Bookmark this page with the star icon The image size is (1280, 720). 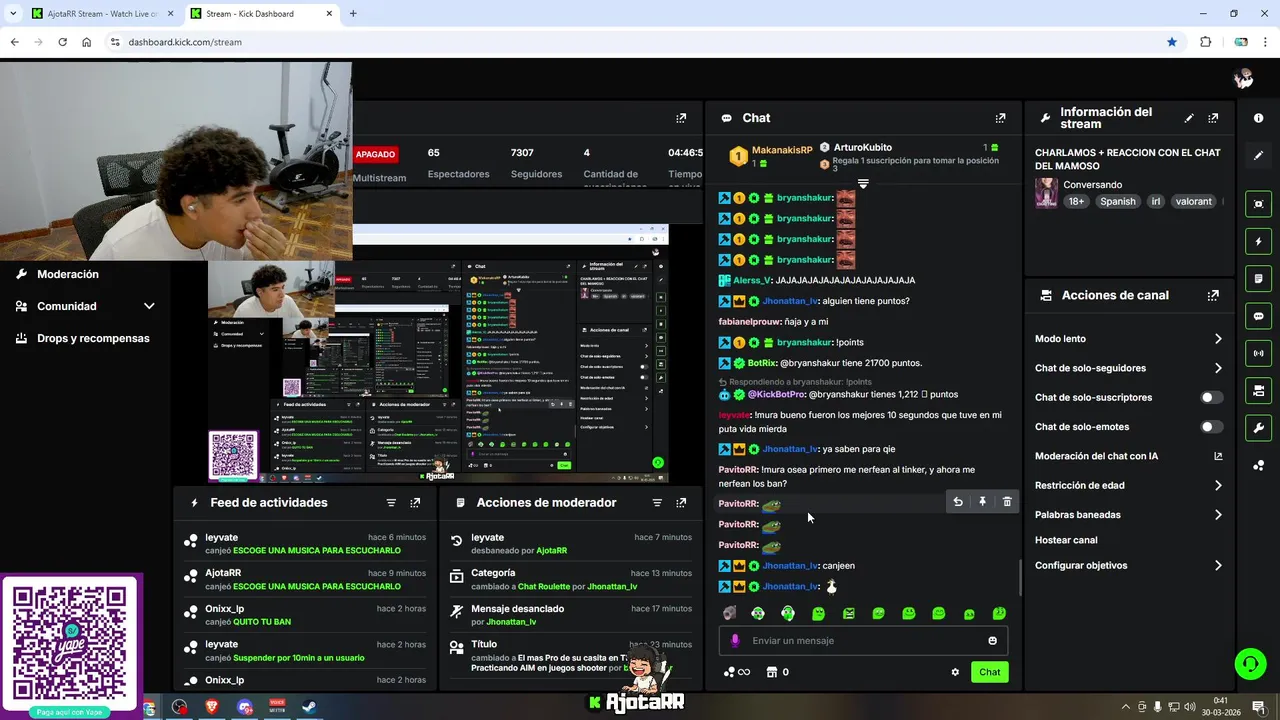pos(1172,42)
